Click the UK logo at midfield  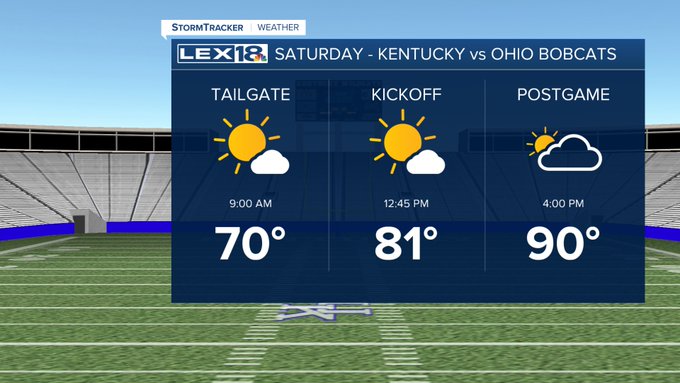pyautogui.click(x=324, y=312)
